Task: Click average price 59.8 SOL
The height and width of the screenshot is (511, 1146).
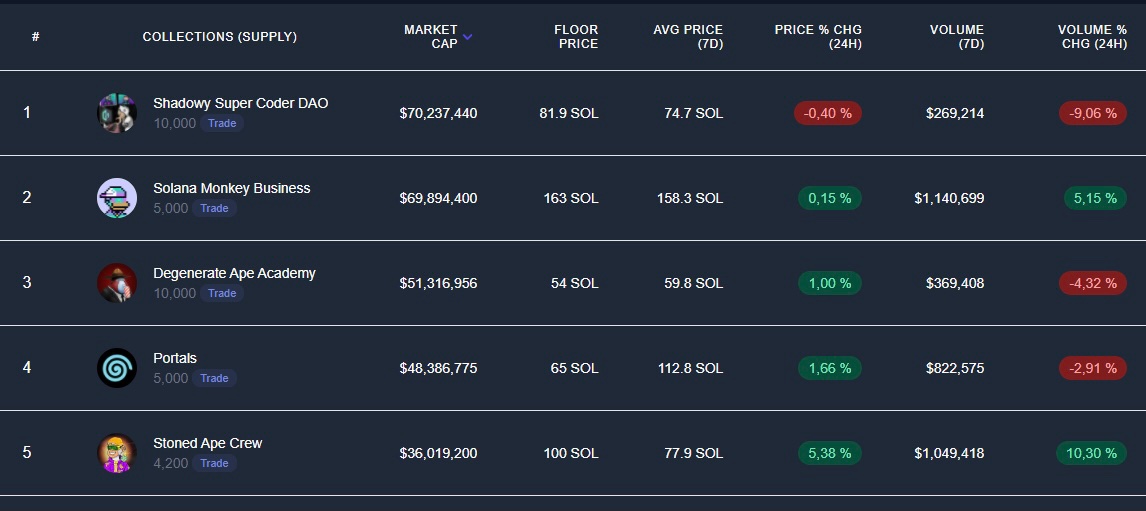Action: tap(694, 283)
